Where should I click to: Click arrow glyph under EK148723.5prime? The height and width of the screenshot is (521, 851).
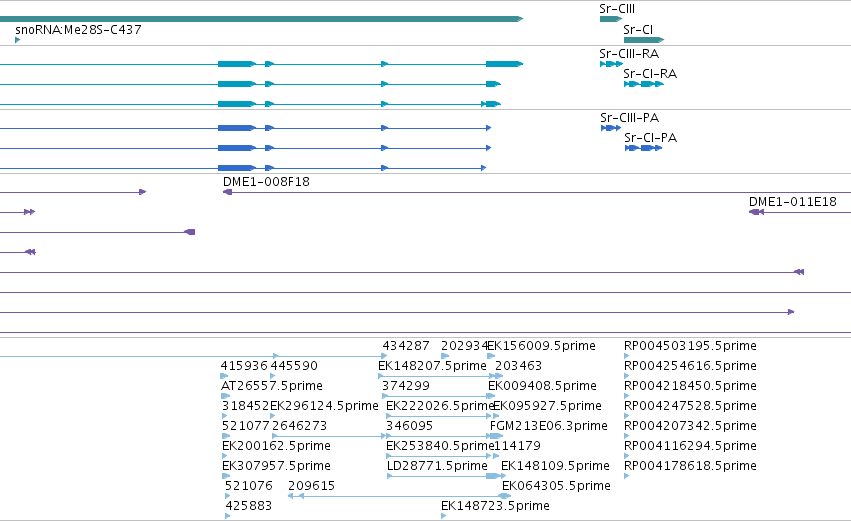pyautogui.click(x=444, y=516)
